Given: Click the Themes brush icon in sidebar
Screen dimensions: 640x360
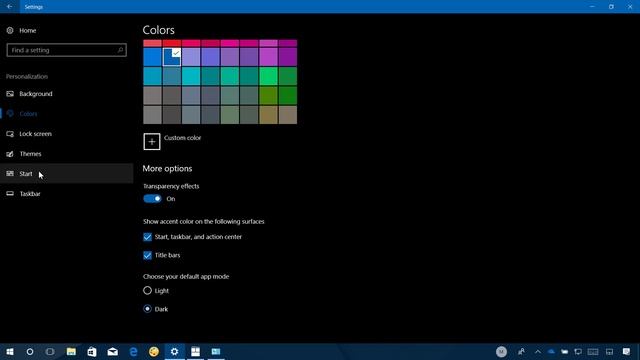Looking at the screenshot, I should pyautogui.click(x=10, y=154).
